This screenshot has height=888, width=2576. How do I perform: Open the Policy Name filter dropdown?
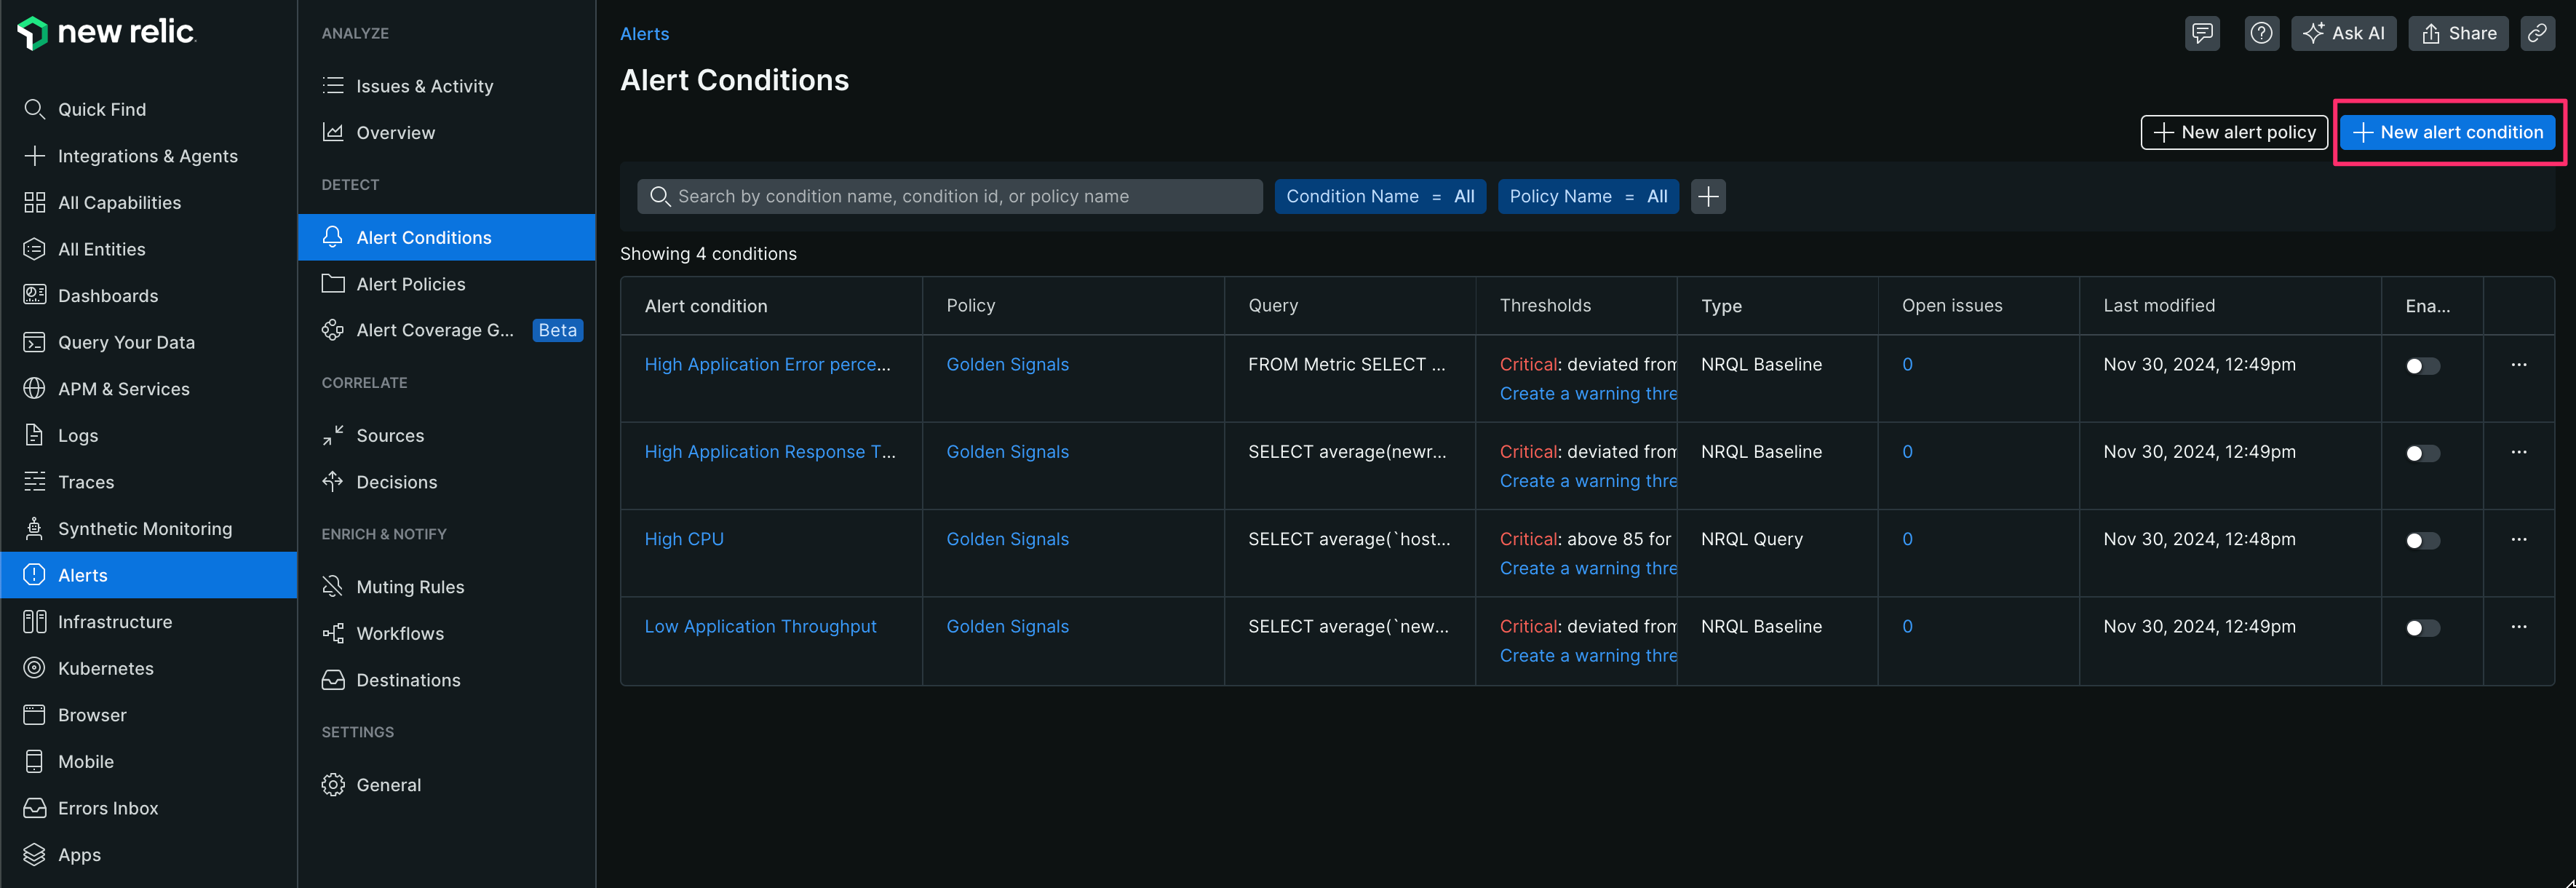[x=1588, y=196]
